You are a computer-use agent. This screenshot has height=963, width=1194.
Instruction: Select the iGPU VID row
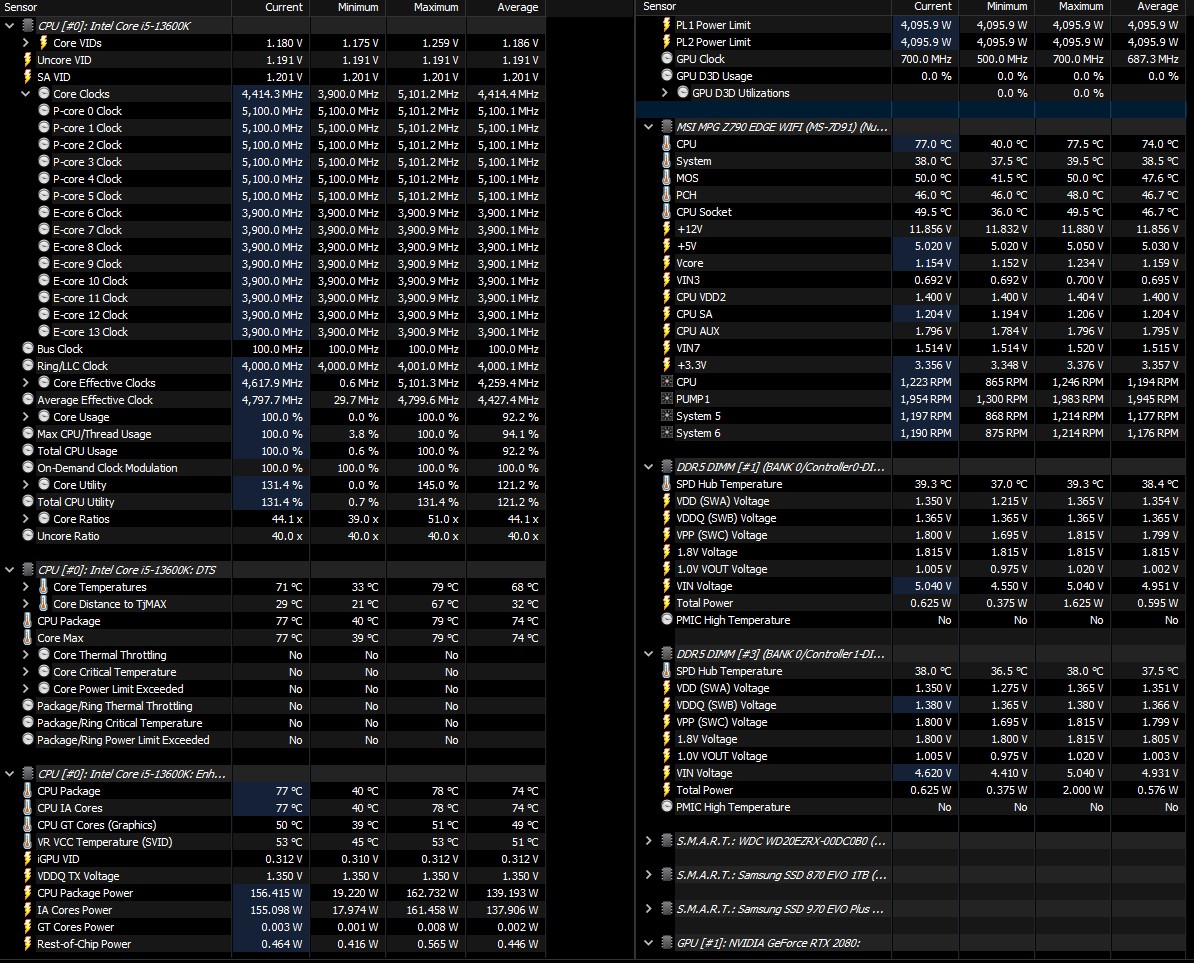(273, 859)
